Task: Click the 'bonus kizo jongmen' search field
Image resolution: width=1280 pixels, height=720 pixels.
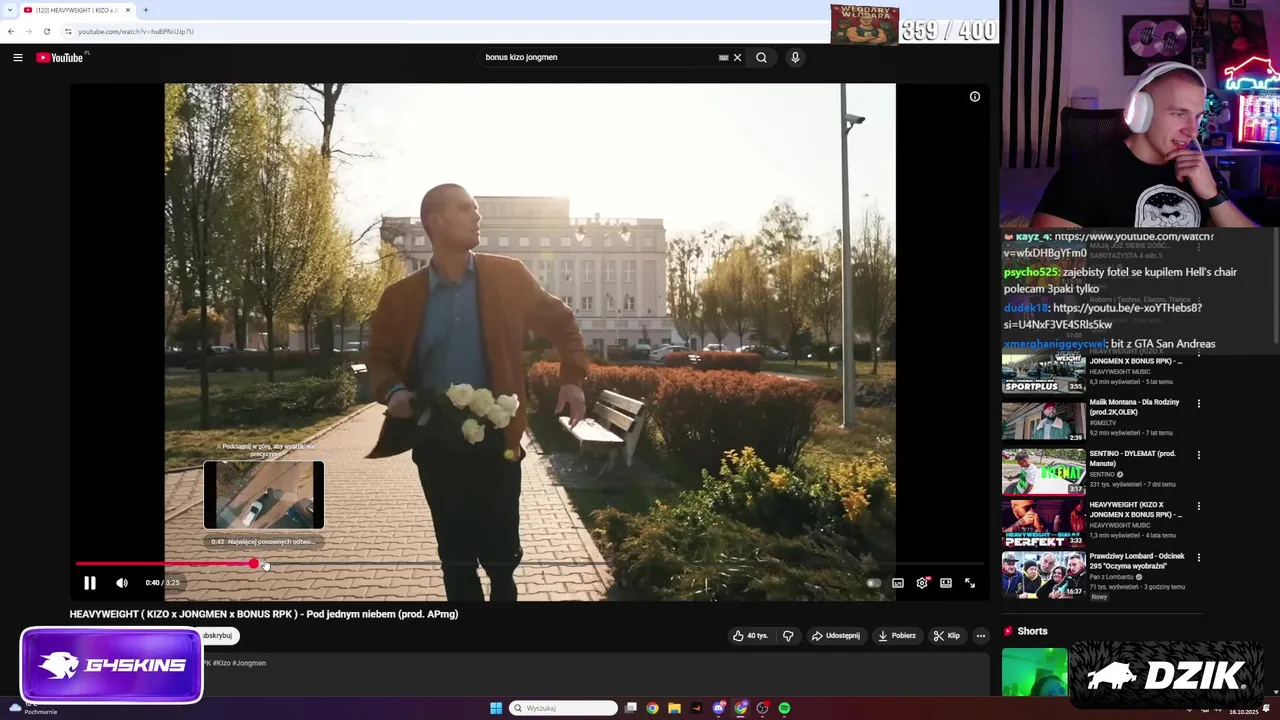Action: click(598, 58)
